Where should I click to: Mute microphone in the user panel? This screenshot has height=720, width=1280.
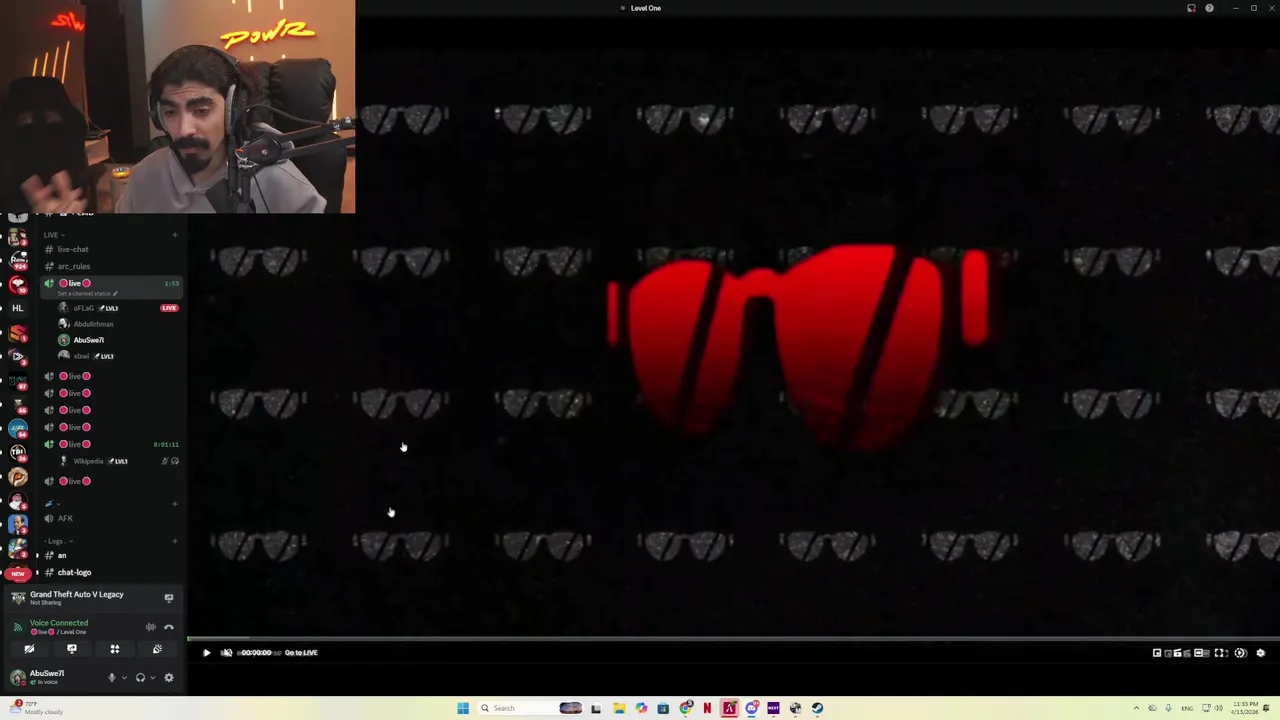pos(112,677)
